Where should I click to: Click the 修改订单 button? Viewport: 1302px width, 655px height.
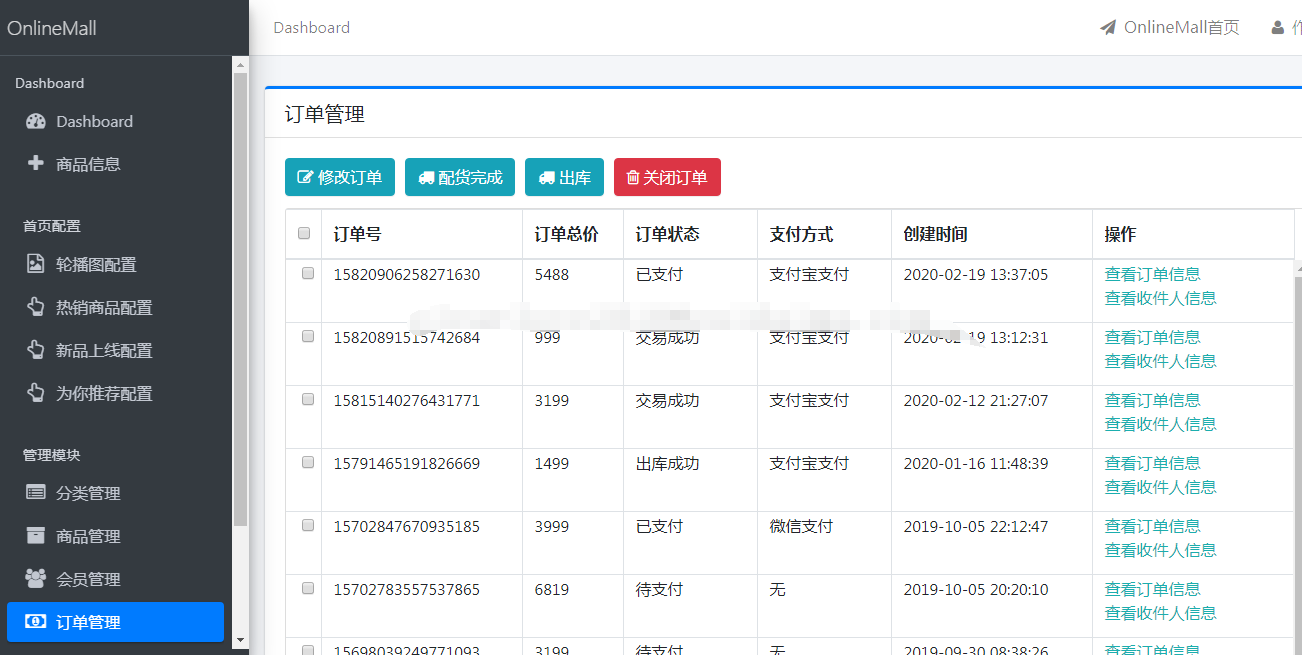[x=340, y=177]
